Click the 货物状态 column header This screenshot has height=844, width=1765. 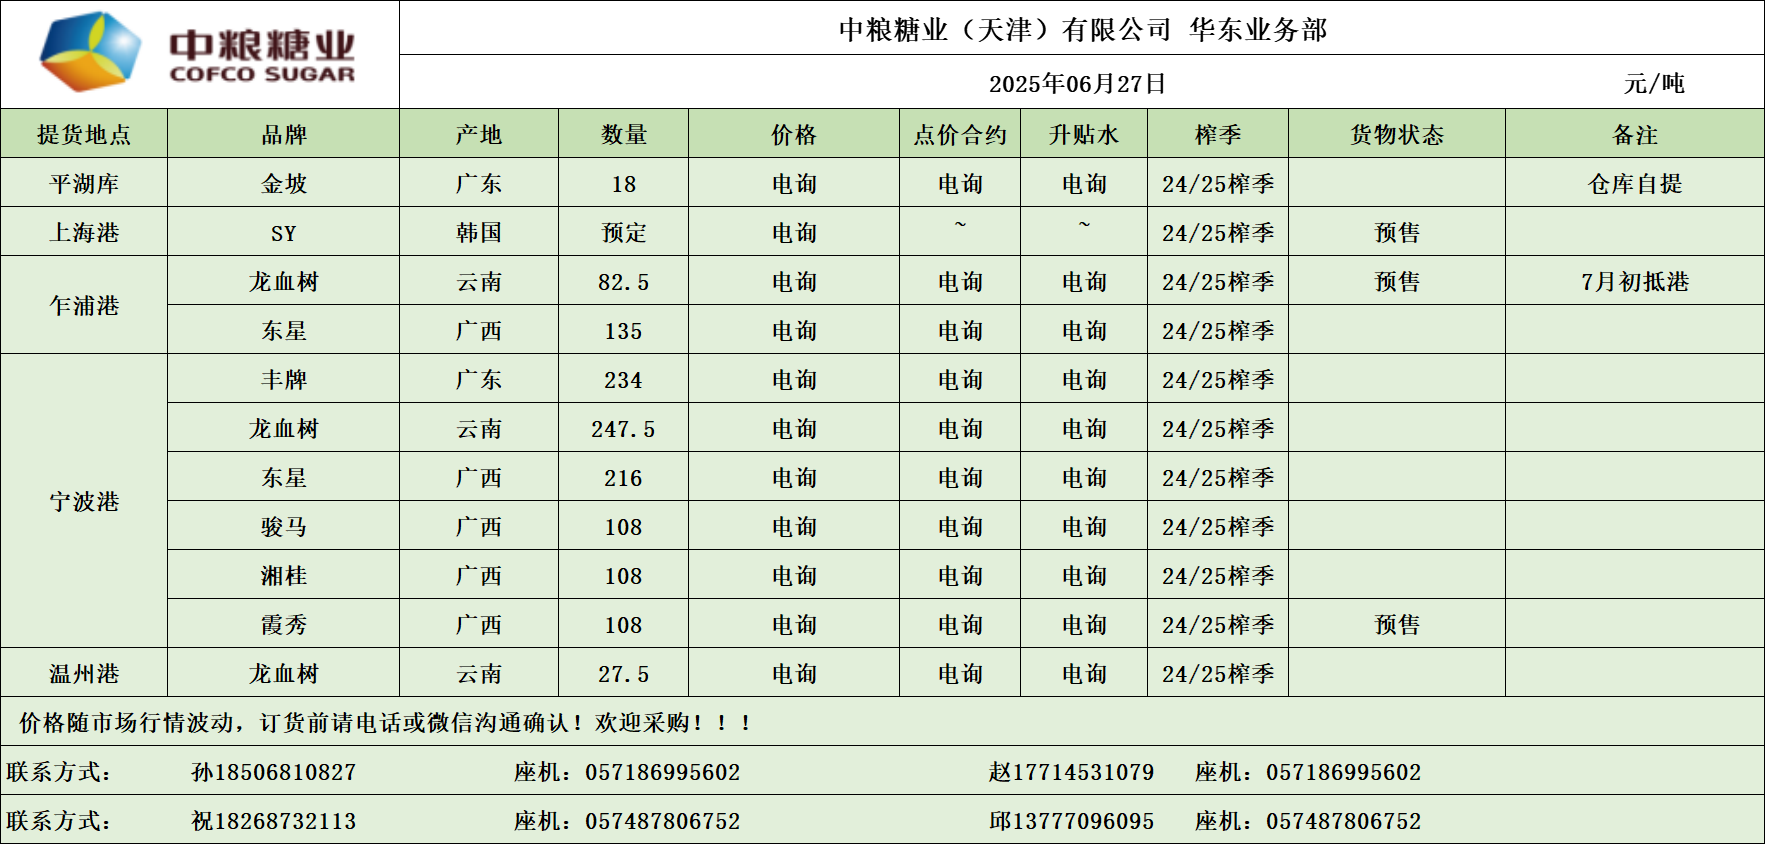[1396, 134]
